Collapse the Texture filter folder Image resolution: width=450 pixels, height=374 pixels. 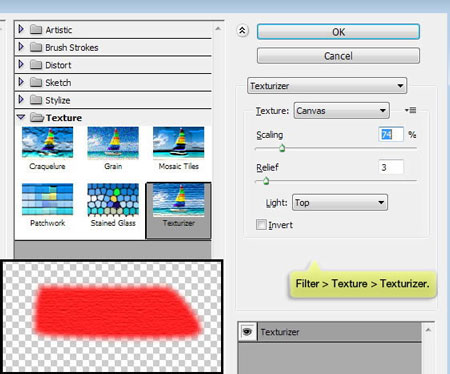click(21, 117)
